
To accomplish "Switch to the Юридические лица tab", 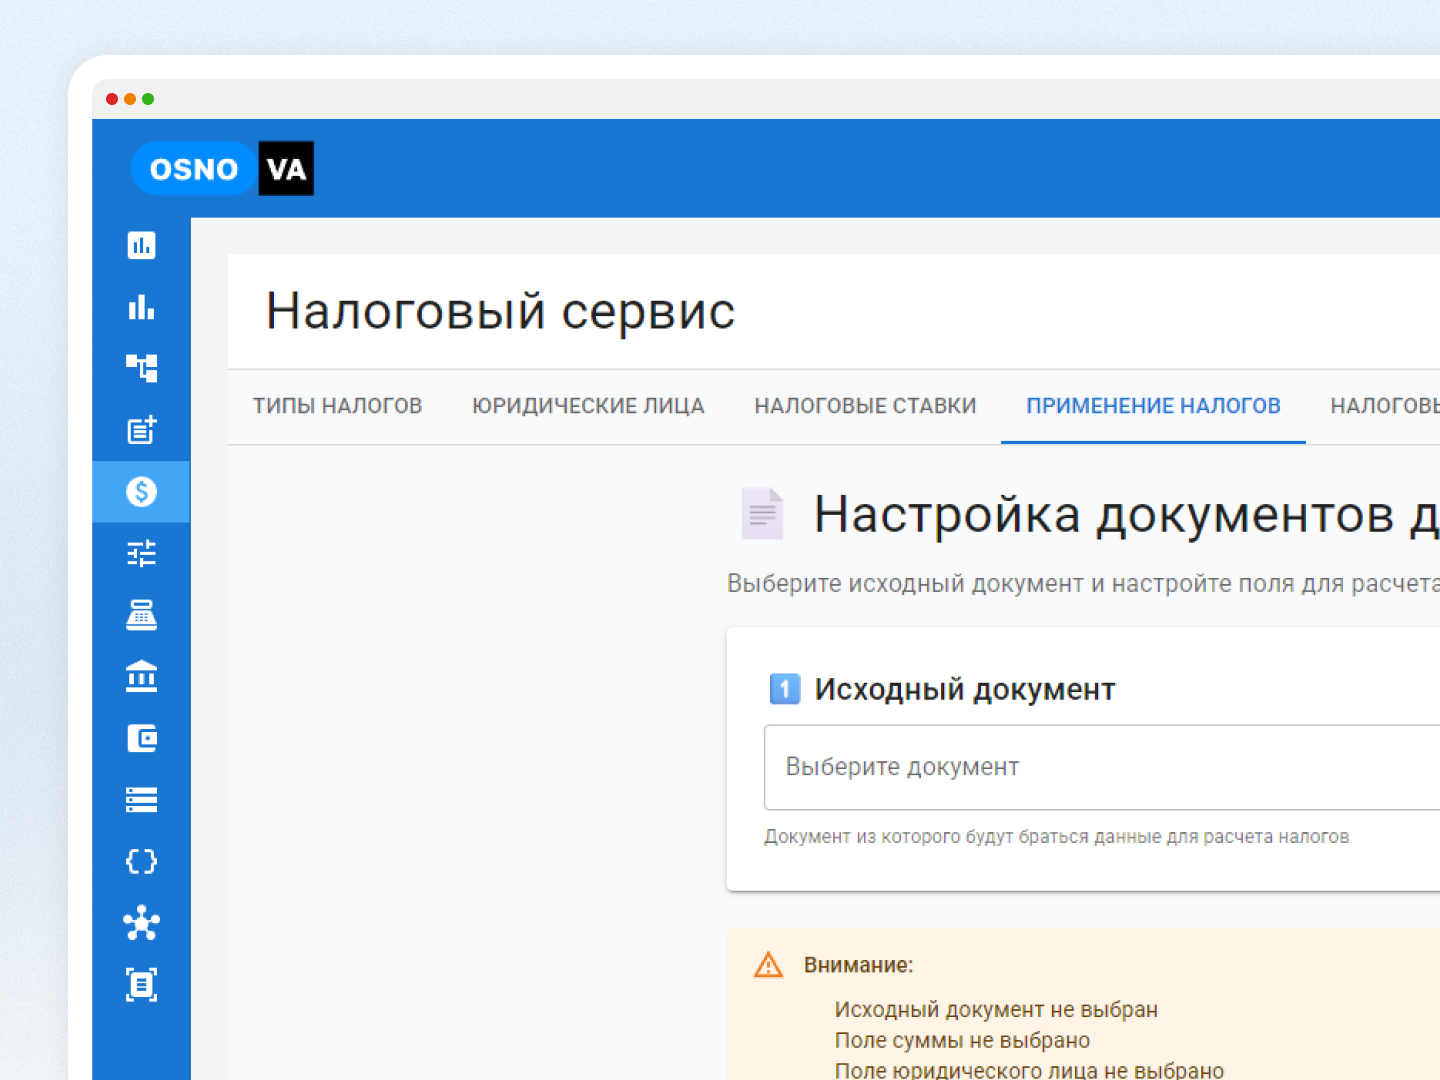I will click(588, 406).
